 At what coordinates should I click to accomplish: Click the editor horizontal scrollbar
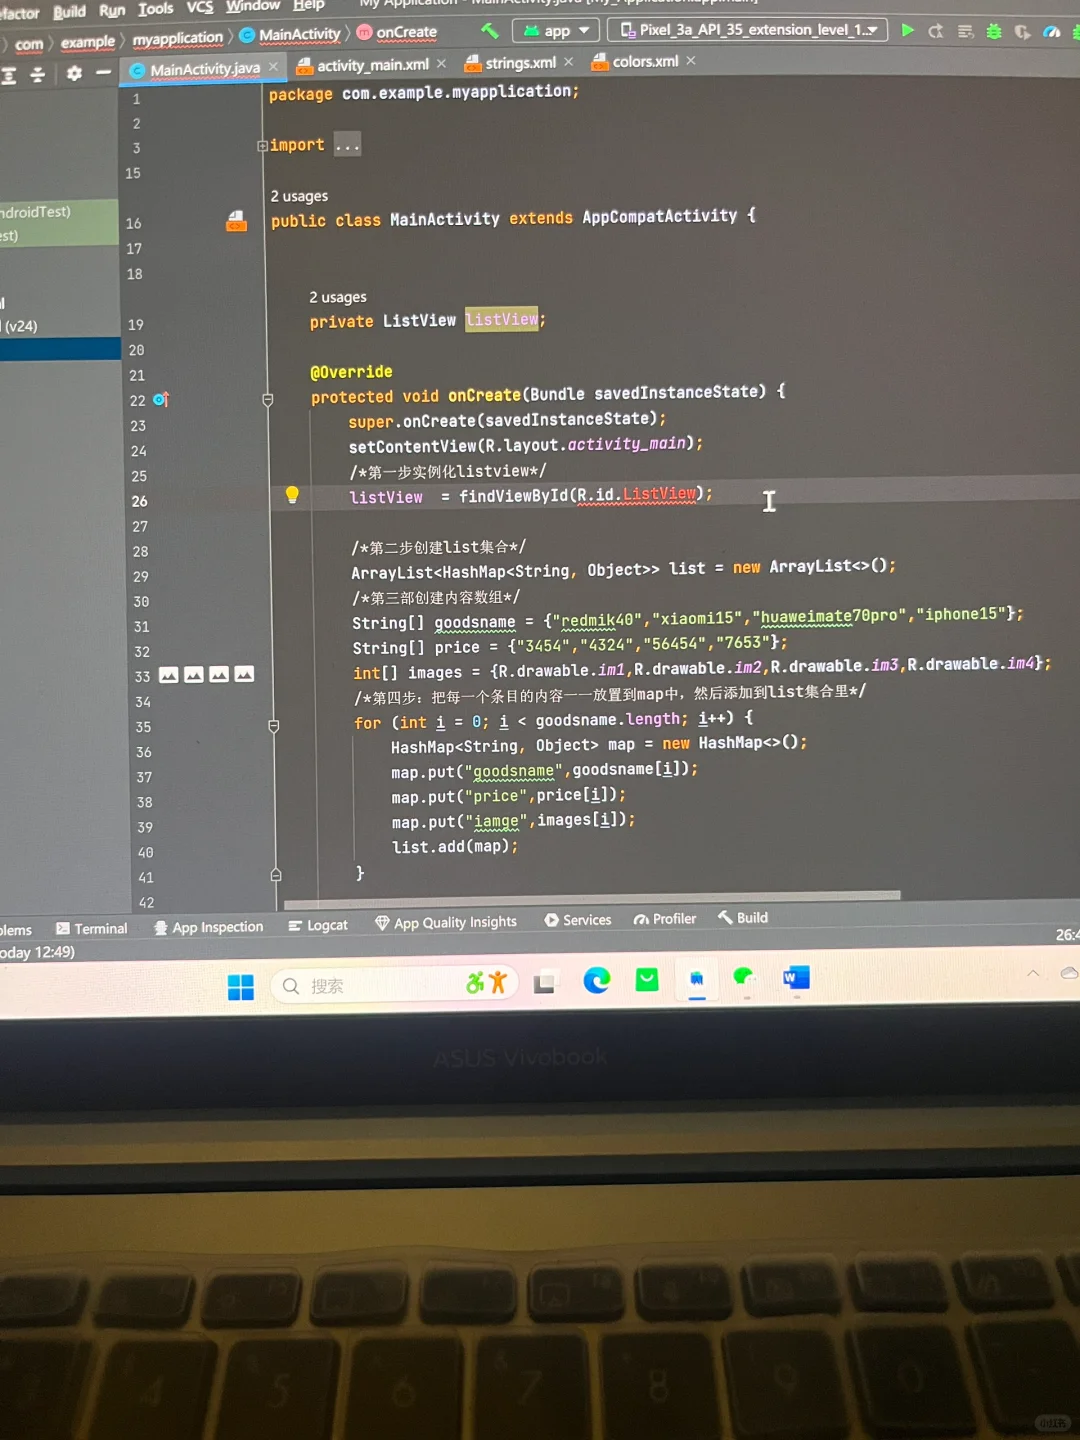[592, 898]
